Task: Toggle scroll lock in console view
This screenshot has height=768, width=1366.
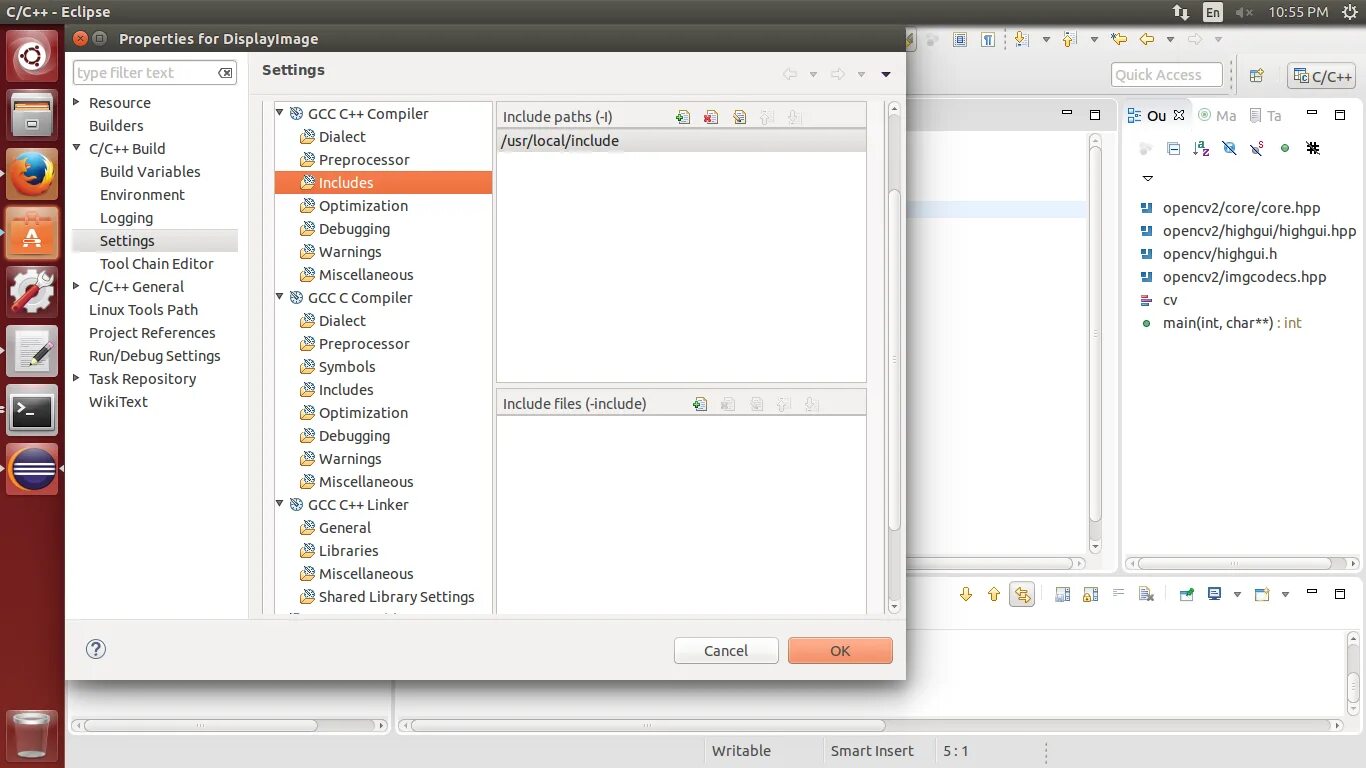Action: point(1091,594)
